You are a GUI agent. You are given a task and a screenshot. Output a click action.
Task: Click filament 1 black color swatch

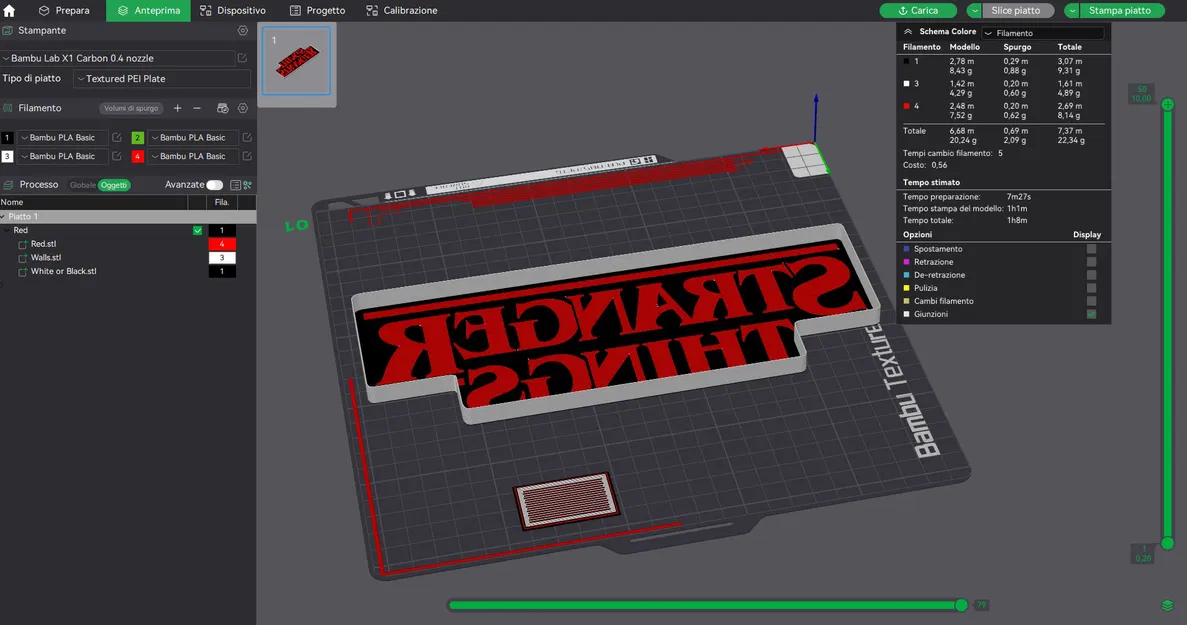point(7,138)
